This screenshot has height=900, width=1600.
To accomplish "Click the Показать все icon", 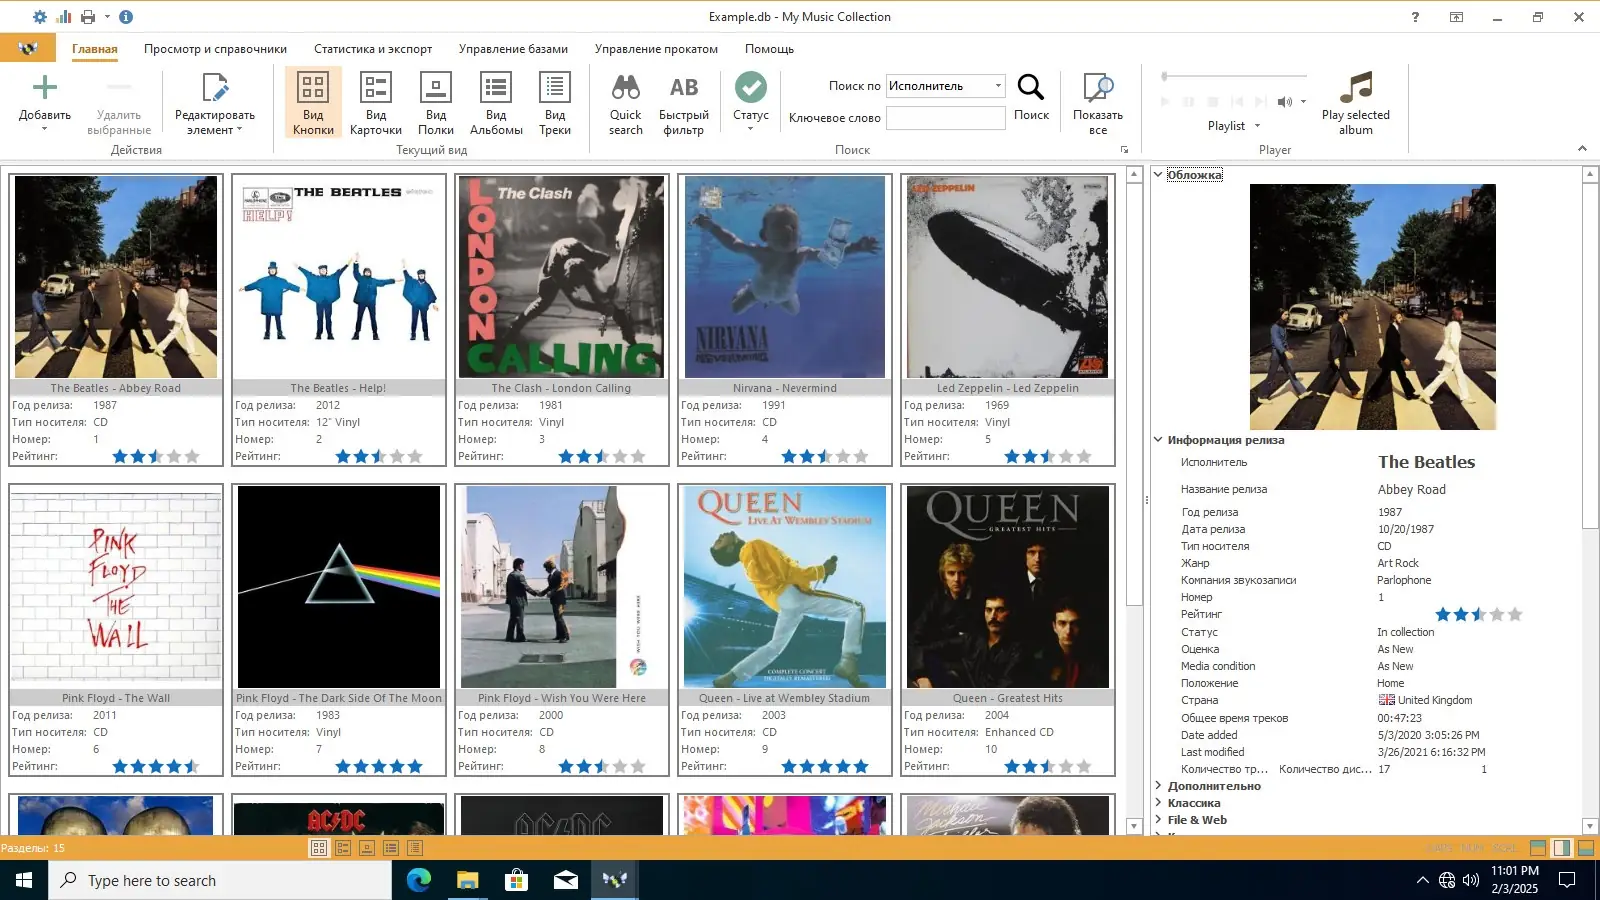I will click(x=1097, y=88).
